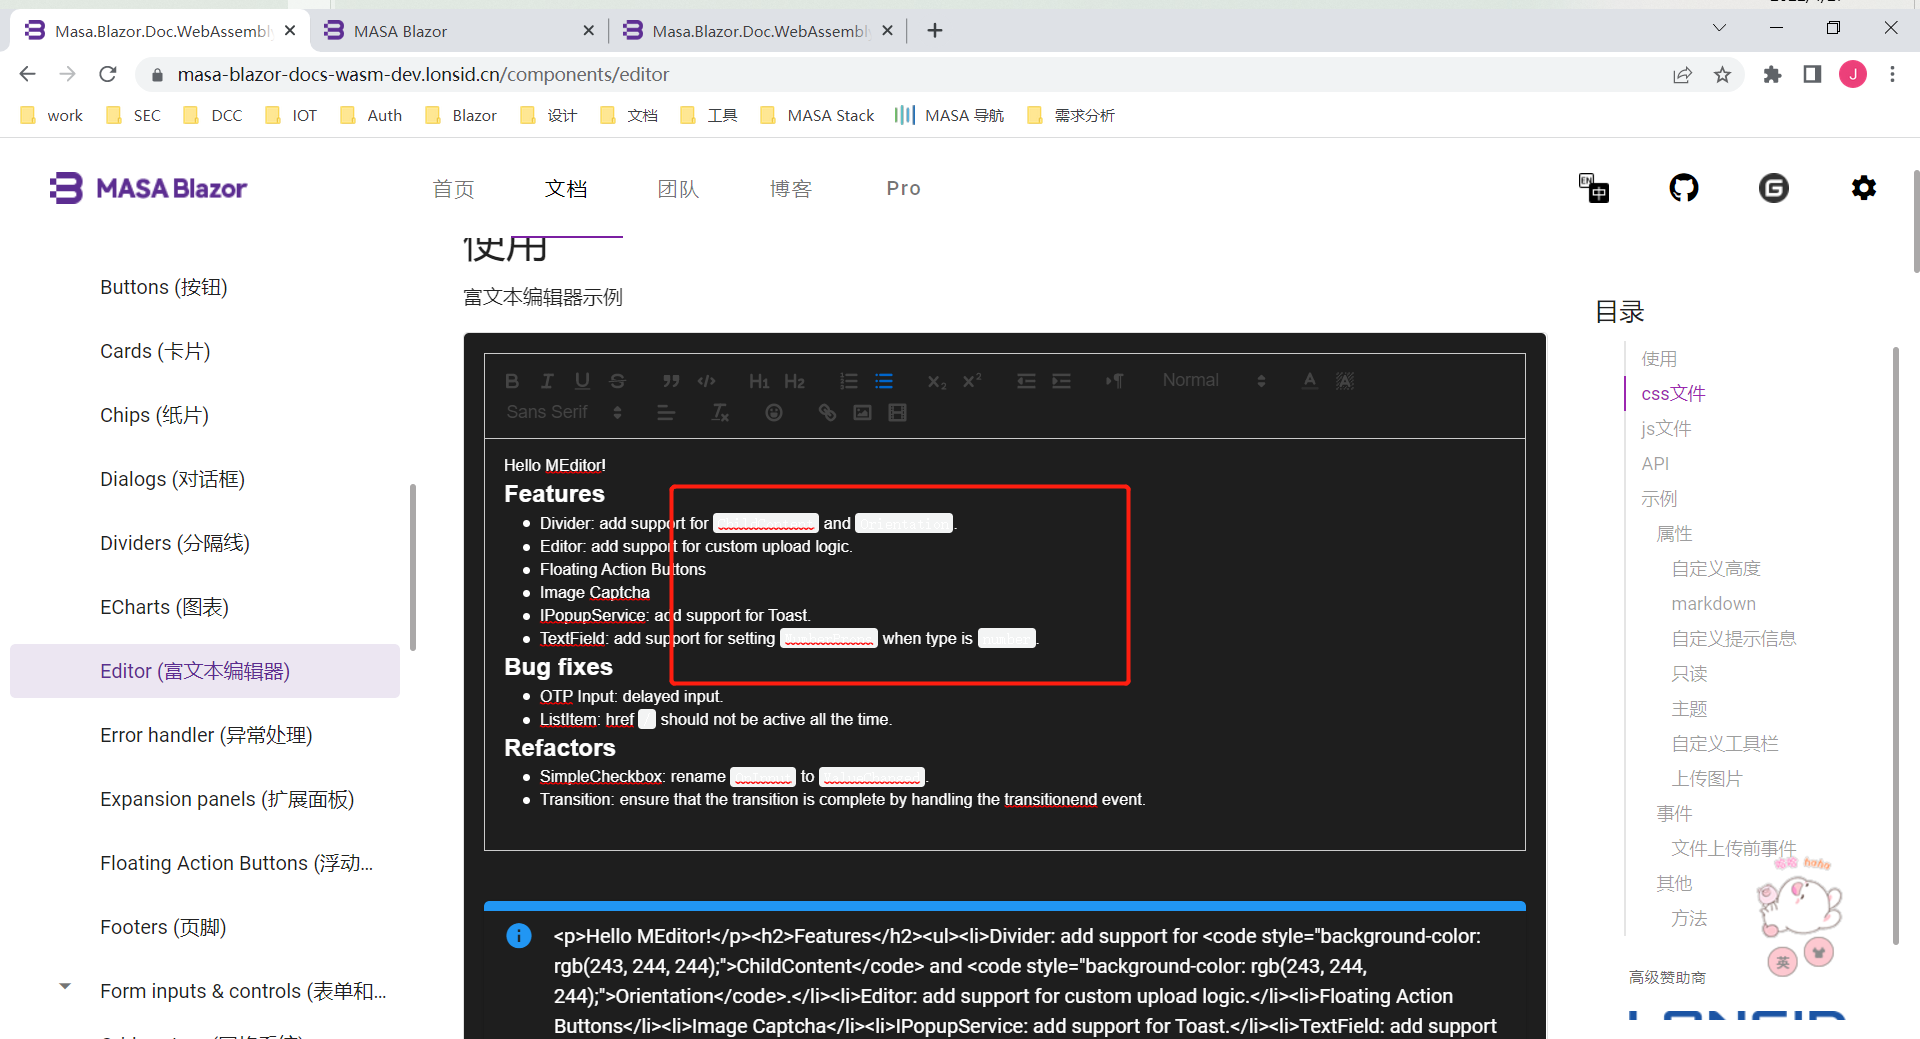Open the GitHub repository icon
1920x1039 pixels.
pos(1684,188)
